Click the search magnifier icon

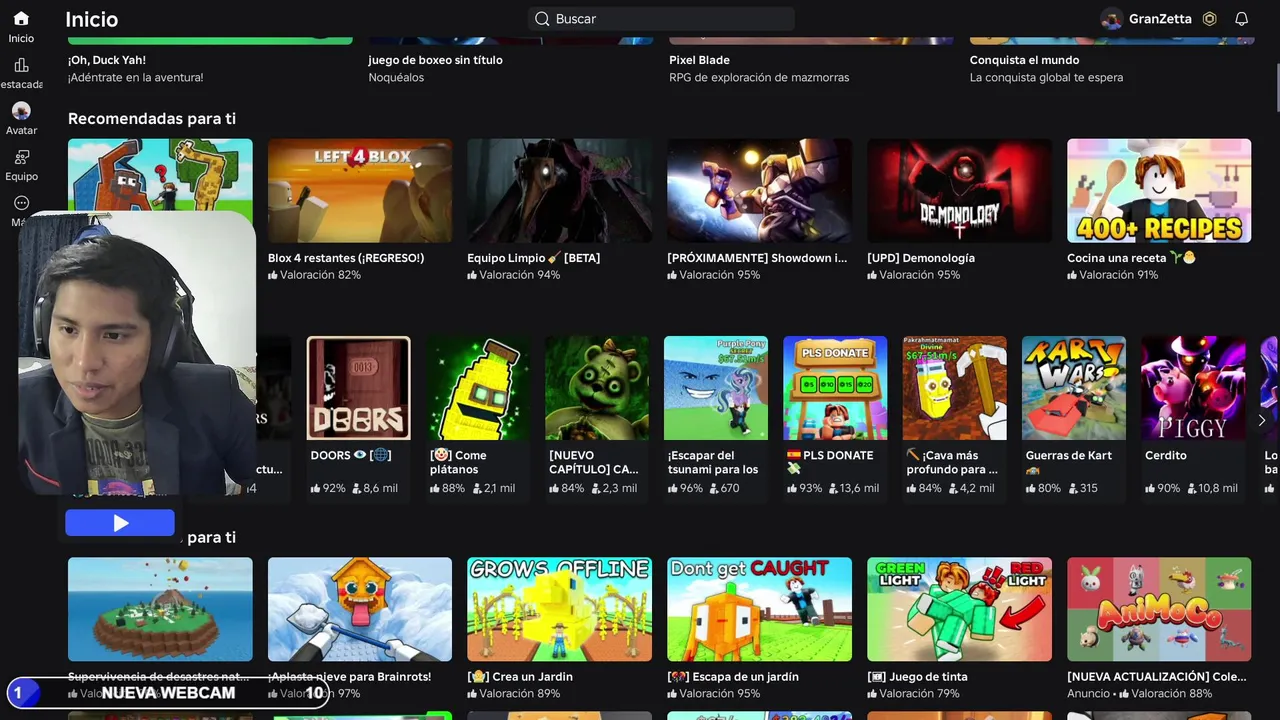[x=542, y=19]
